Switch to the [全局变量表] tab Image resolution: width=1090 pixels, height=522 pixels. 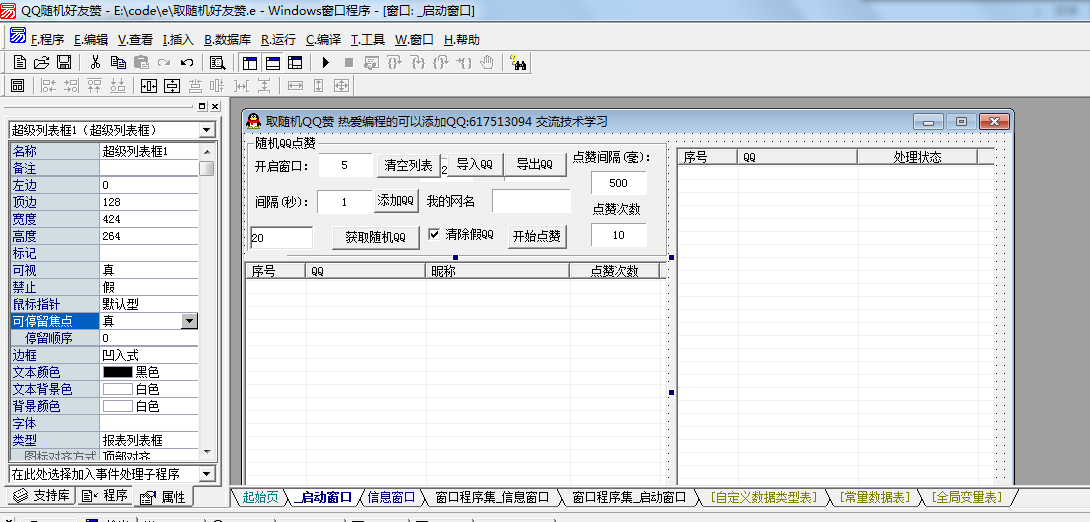click(967, 497)
